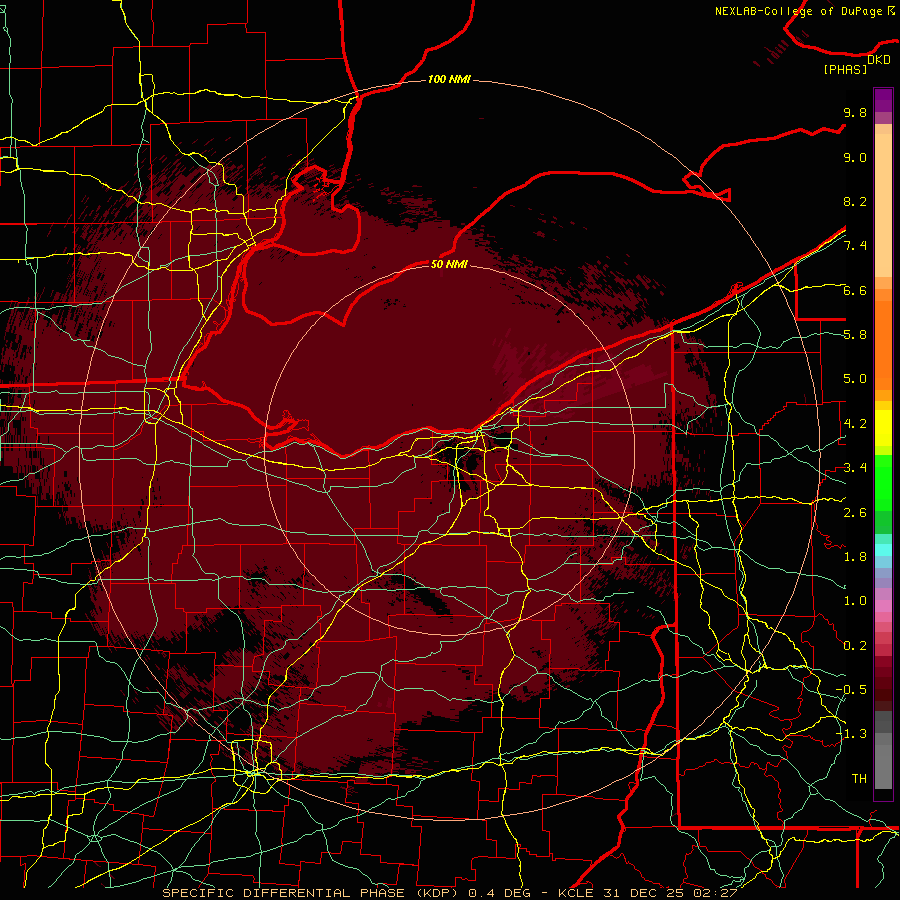
Task: Click the TH threshold label
Action: tap(859, 779)
